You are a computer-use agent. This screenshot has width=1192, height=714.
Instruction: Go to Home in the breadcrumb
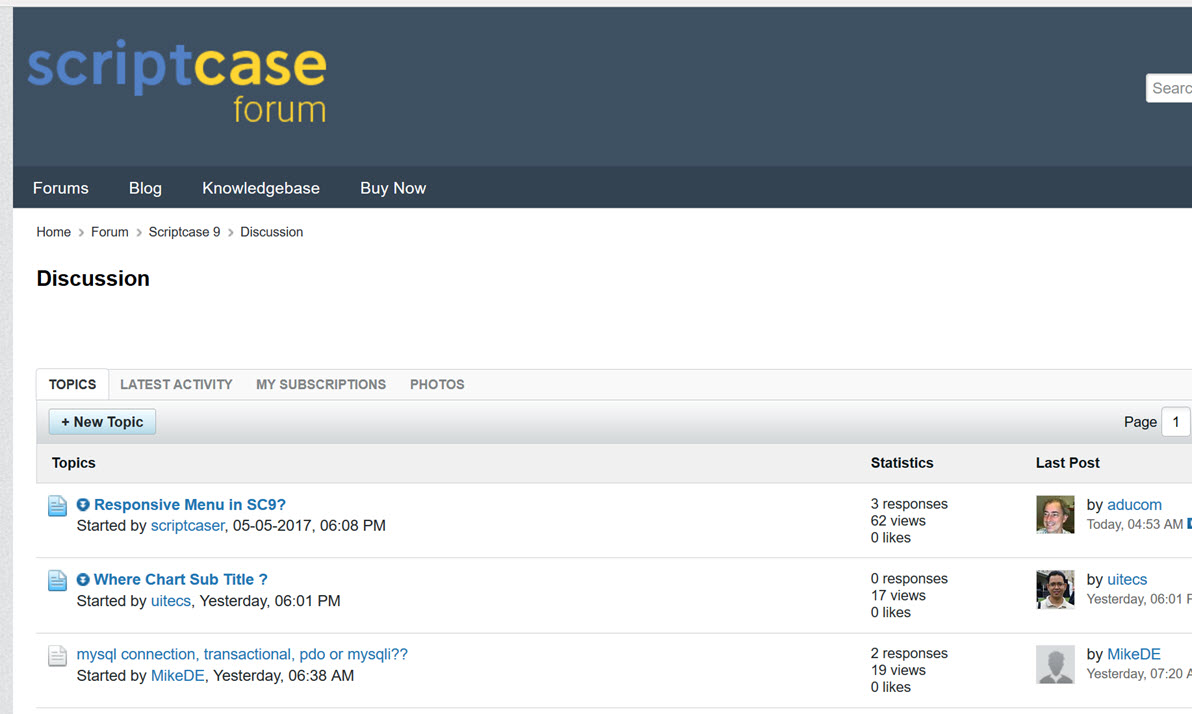53,232
